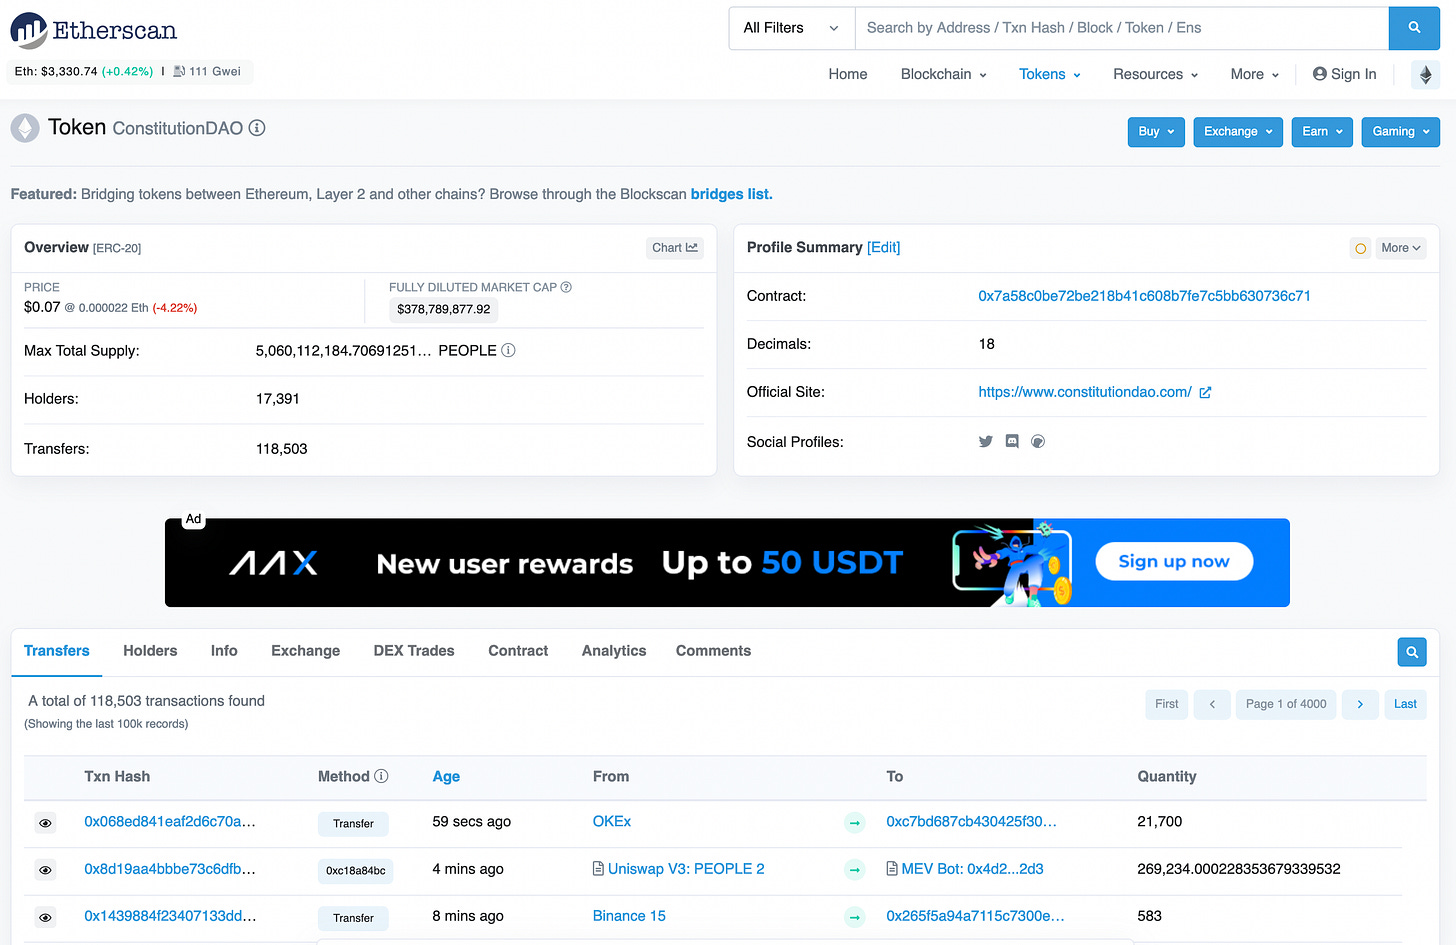Go to the Last page
This screenshot has width=1456, height=945.
click(x=1405, y=704)
